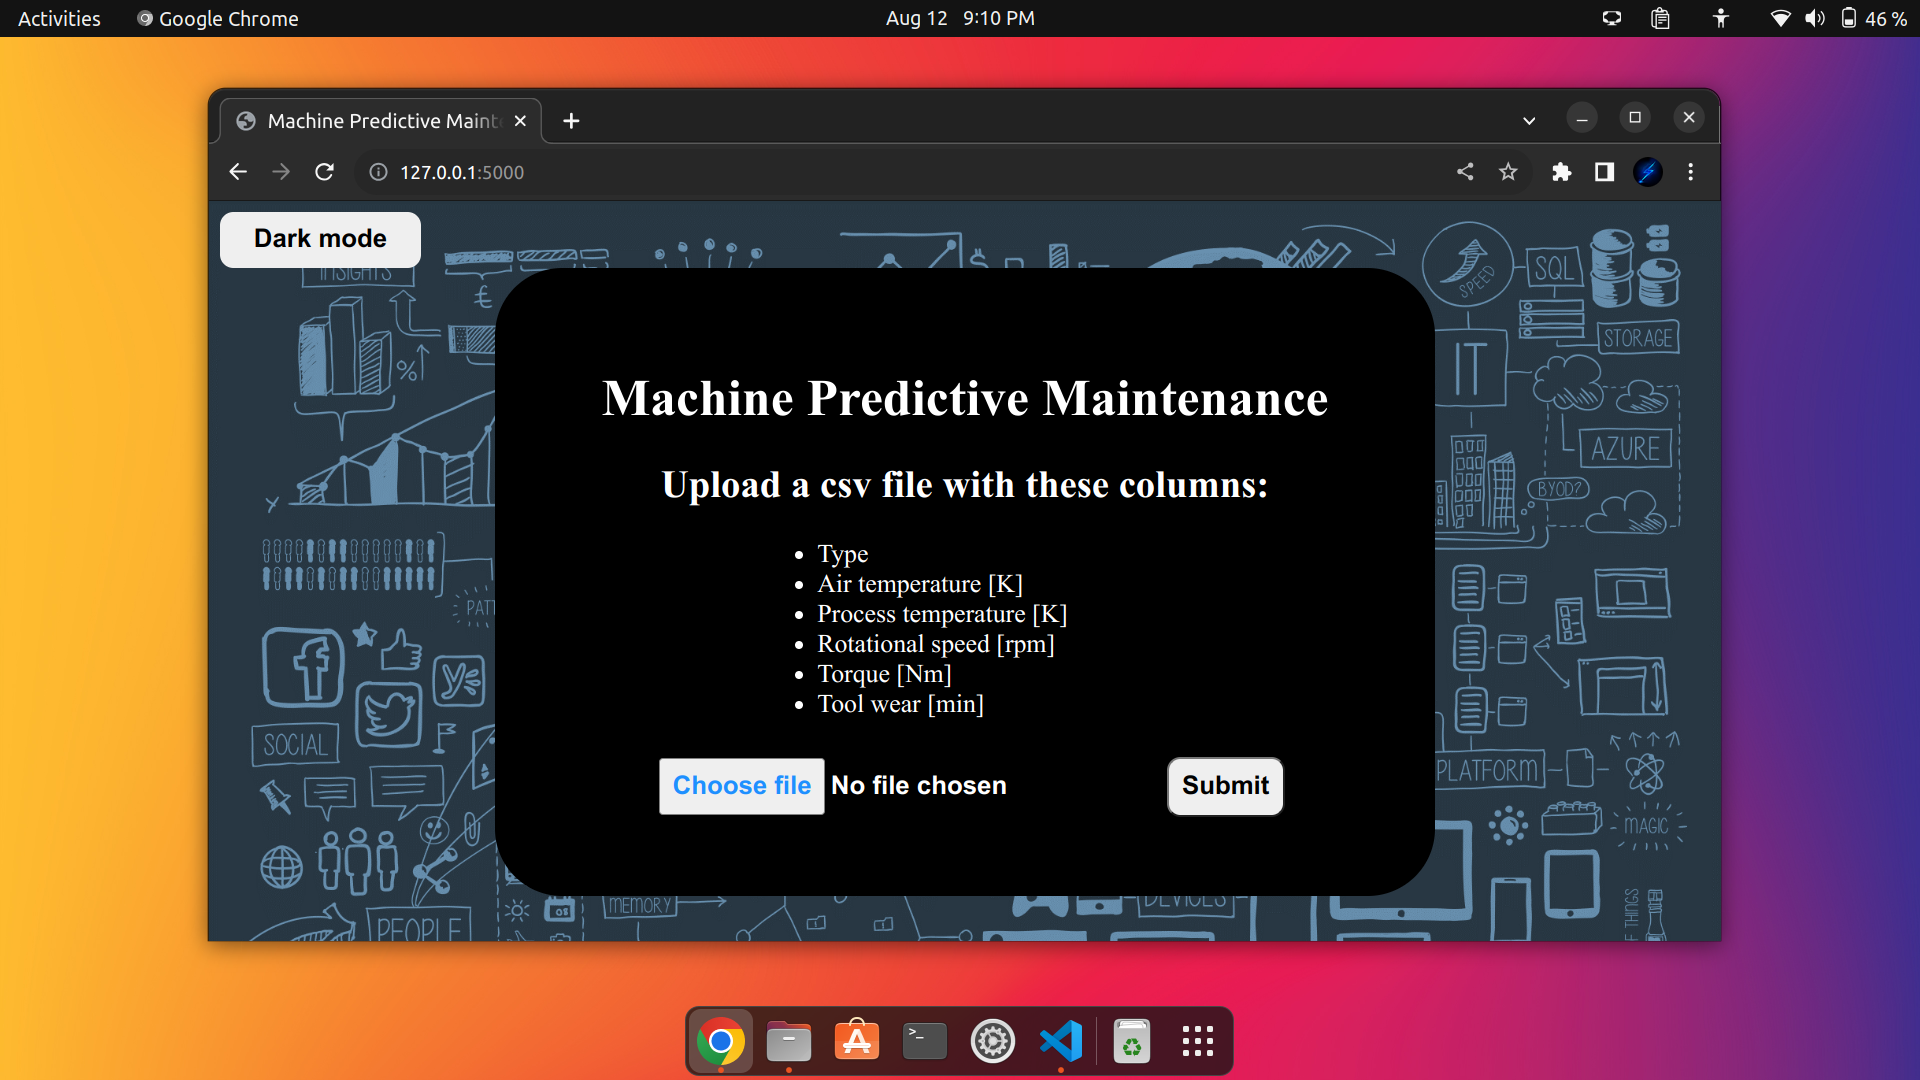Open the Files app in Ubuntu dock
The width and height of the screenshot is (1920, 1080).
click(x=789, y=1040)
